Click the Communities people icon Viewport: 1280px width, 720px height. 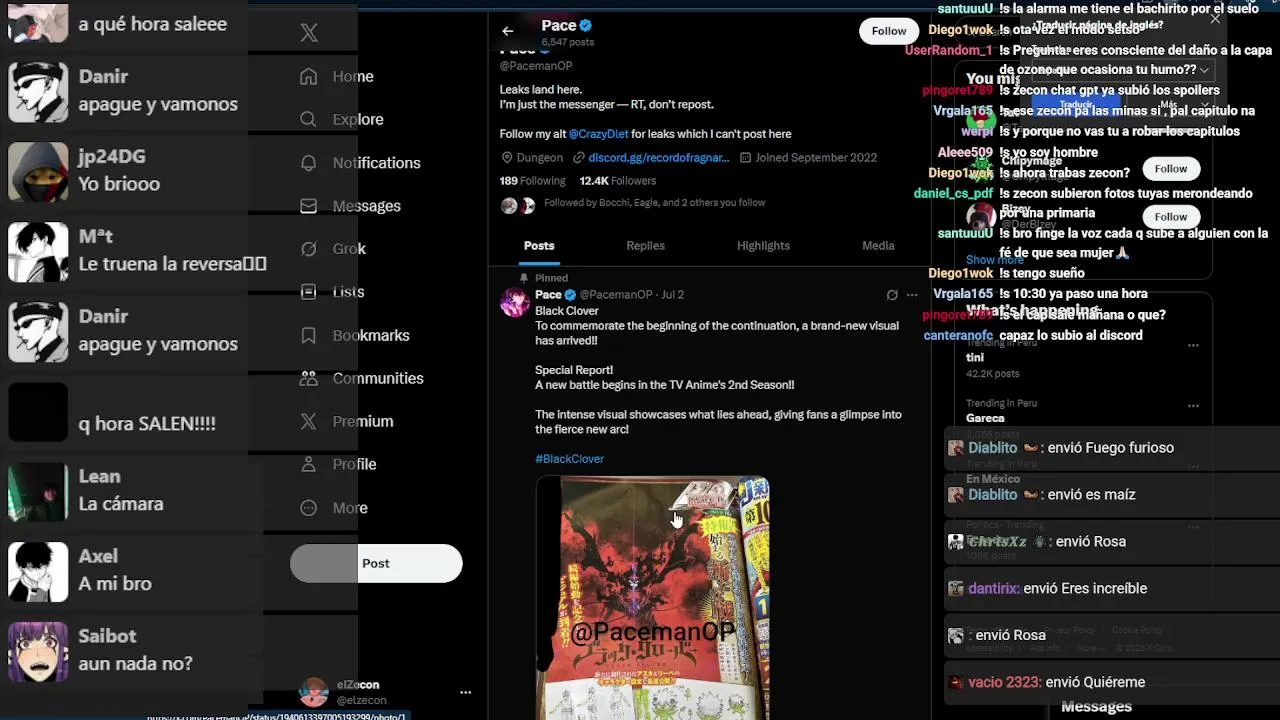[x=309, y=378]
